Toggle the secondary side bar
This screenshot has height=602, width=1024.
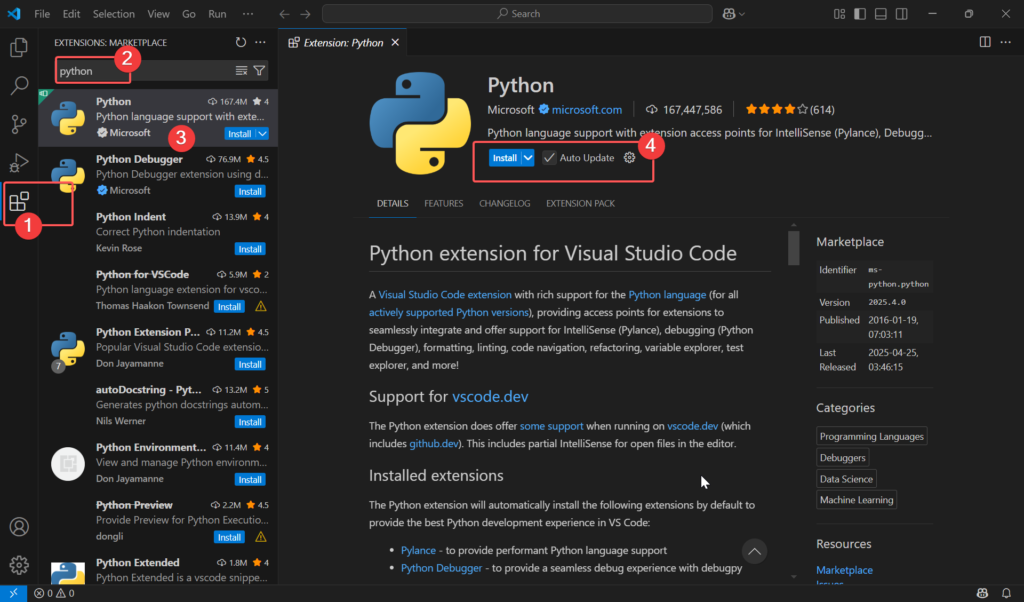[901, 14]
